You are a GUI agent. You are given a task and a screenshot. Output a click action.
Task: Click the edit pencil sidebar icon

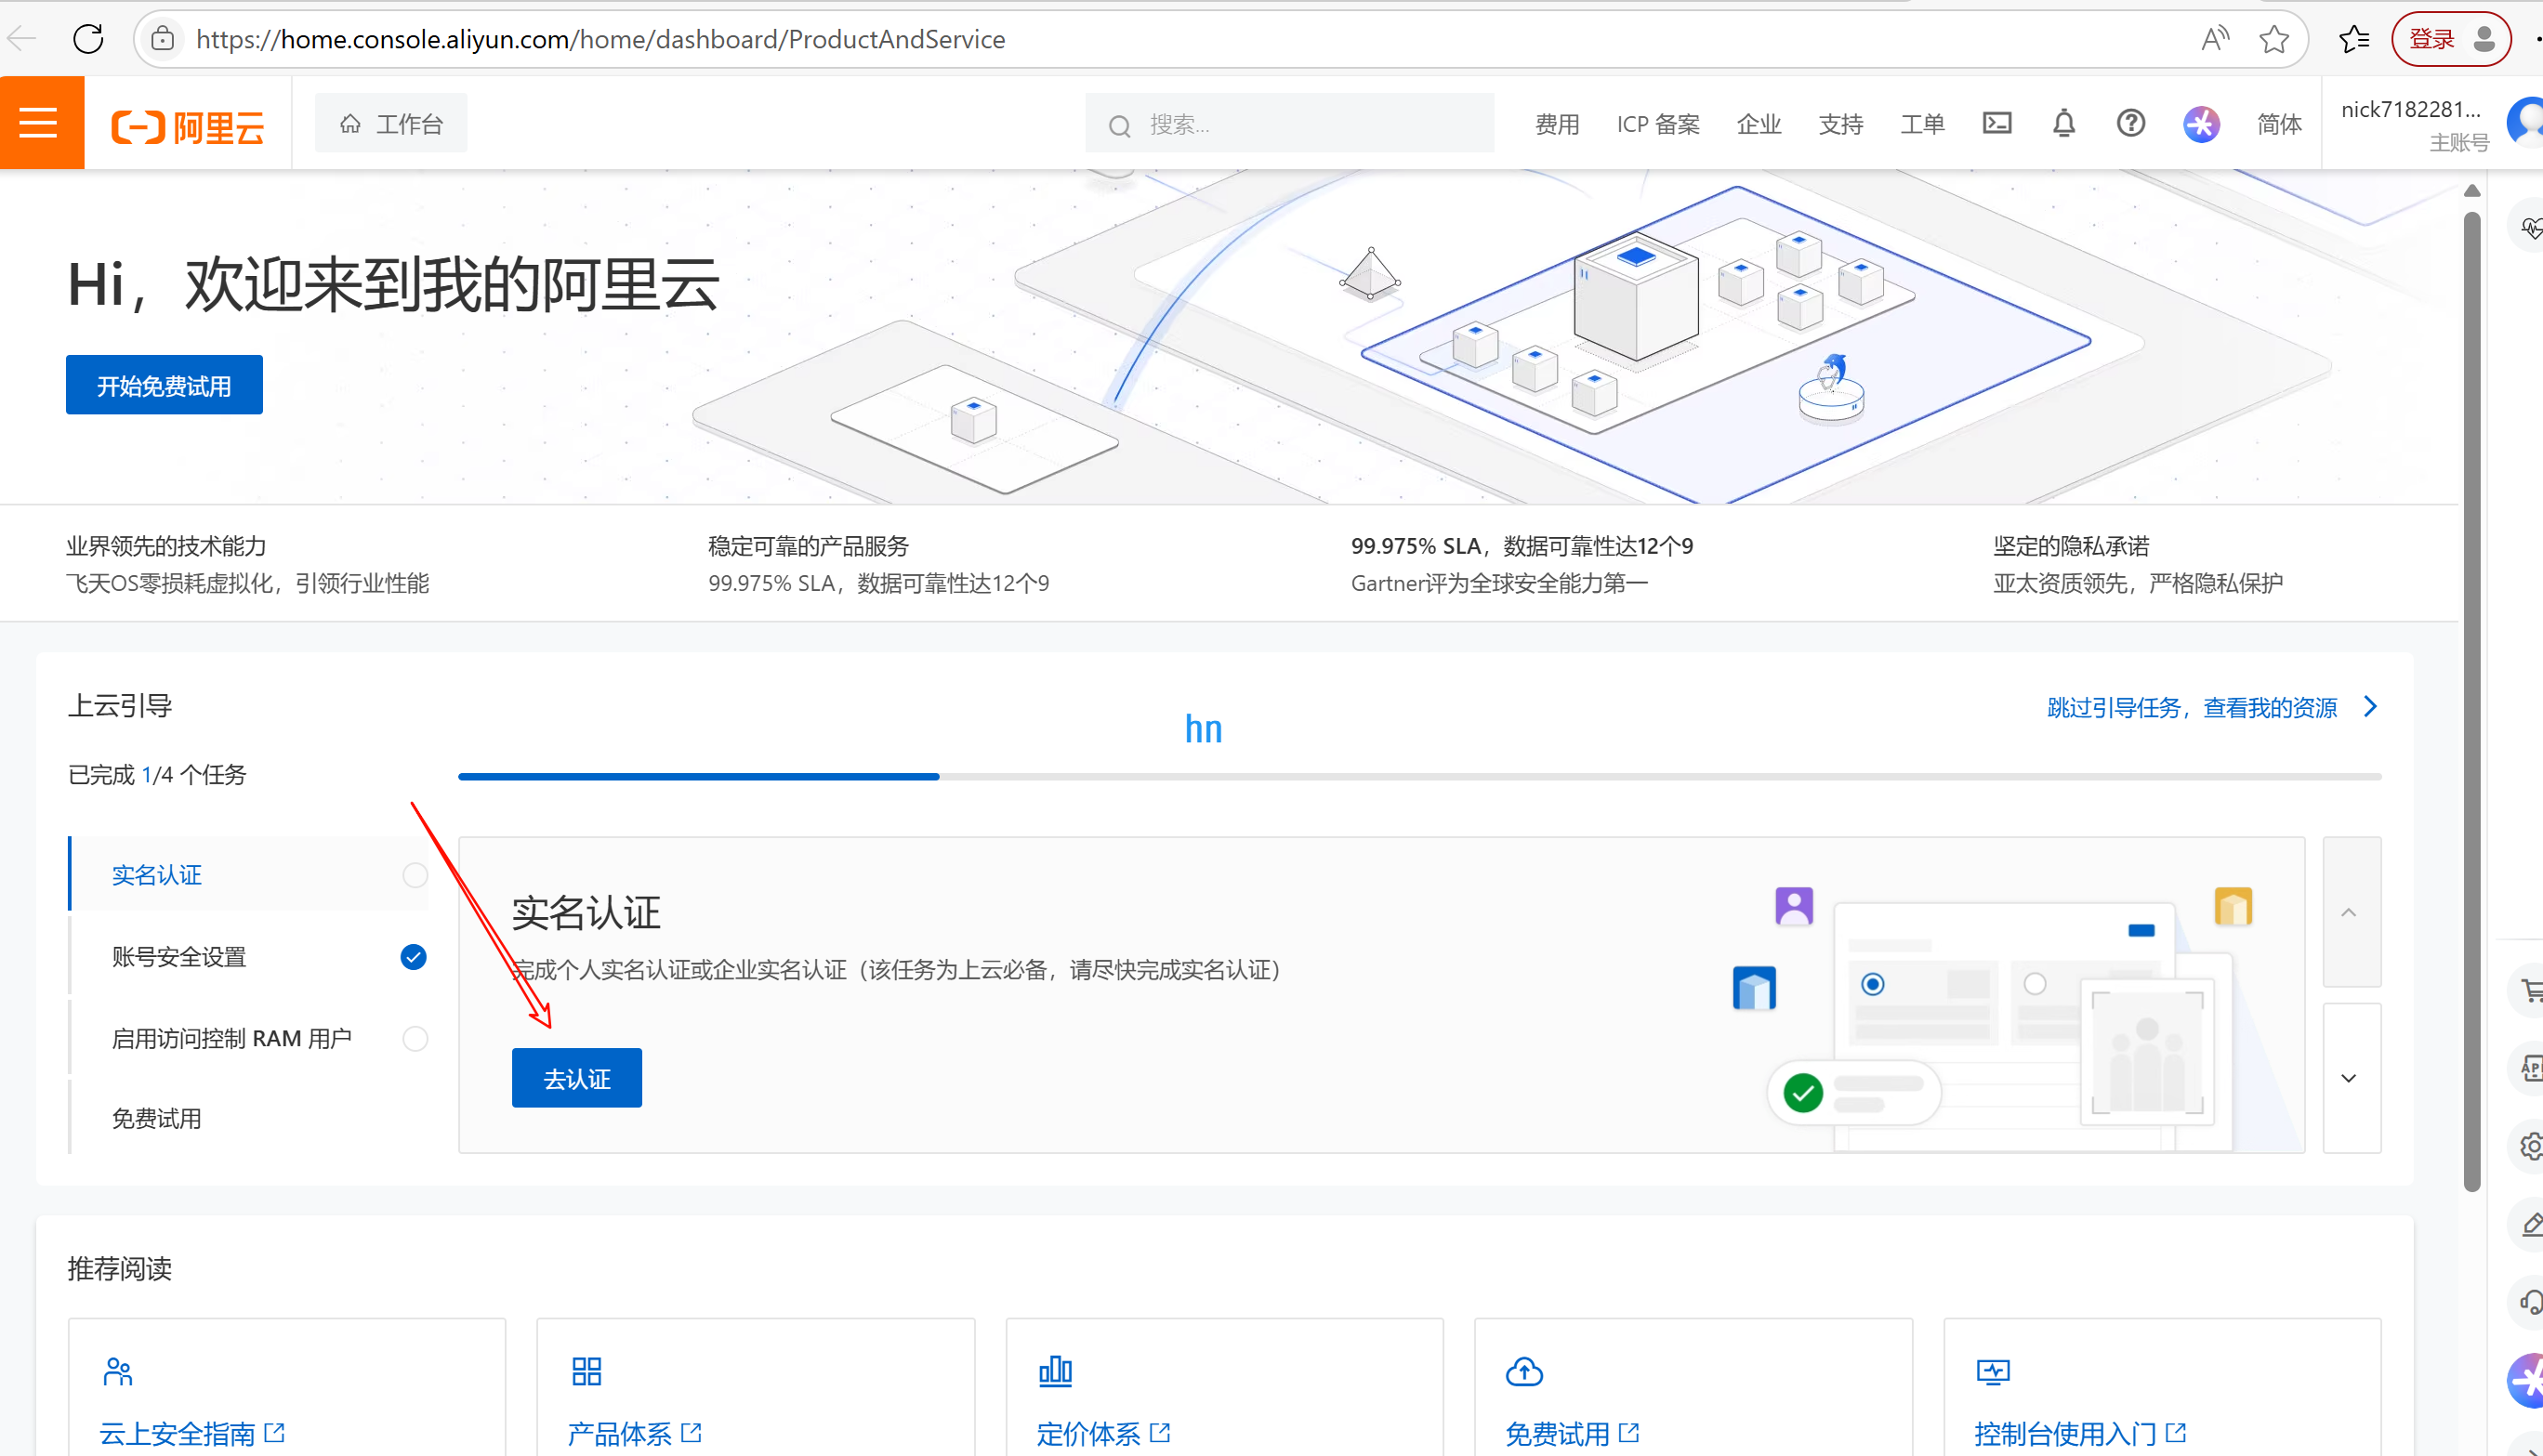[x=2530, y=1224]
